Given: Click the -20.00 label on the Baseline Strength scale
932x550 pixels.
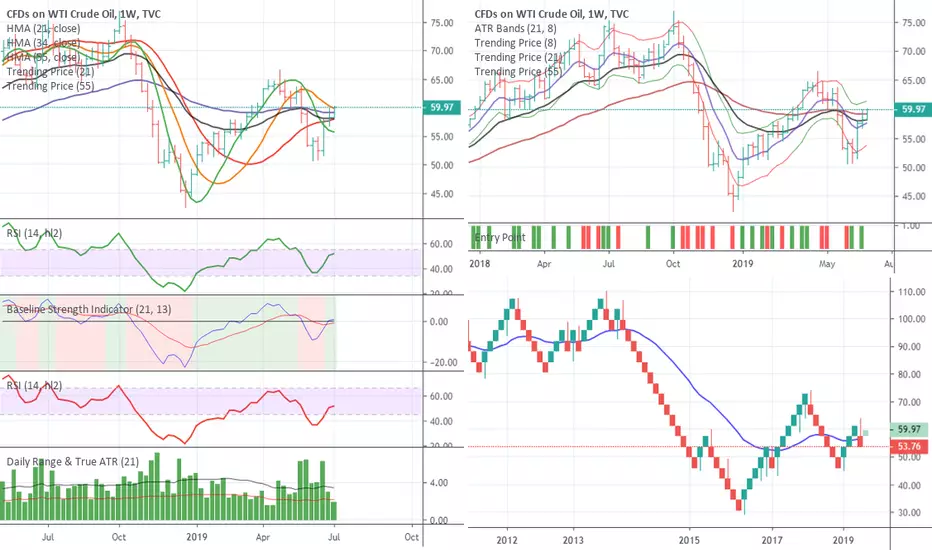Looking at the screenshot, I should pos(443,363).
